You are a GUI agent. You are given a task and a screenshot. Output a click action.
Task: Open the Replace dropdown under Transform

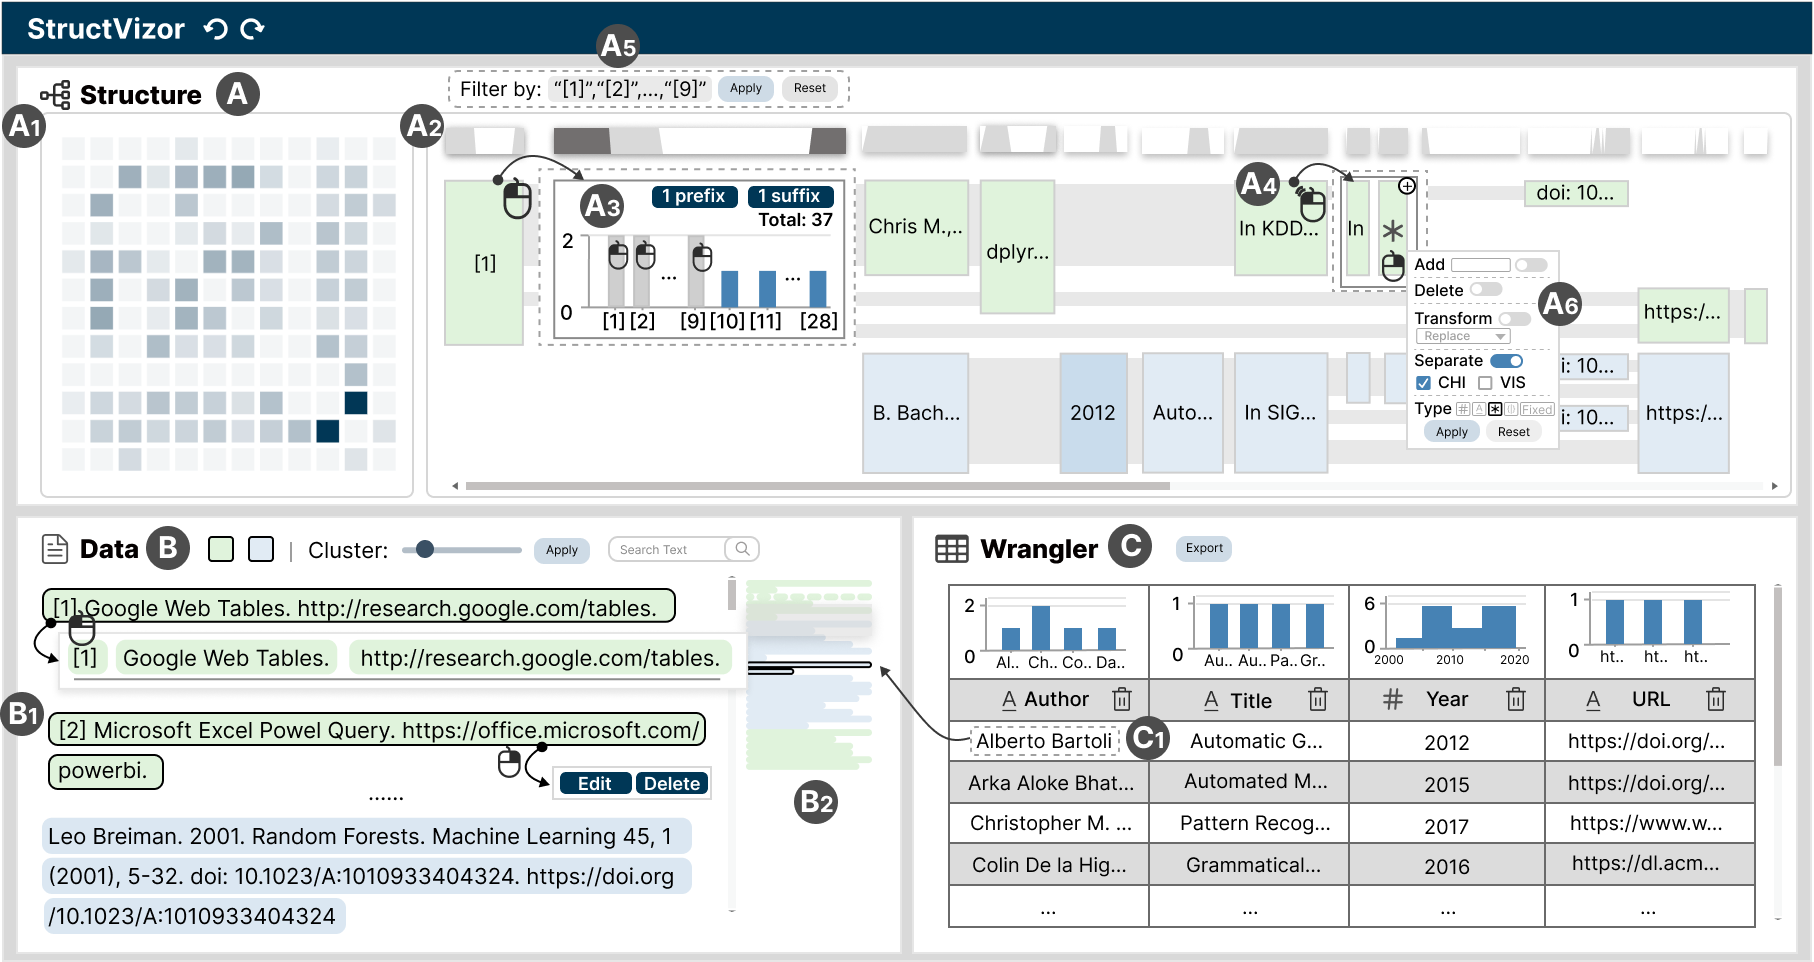1462,337
